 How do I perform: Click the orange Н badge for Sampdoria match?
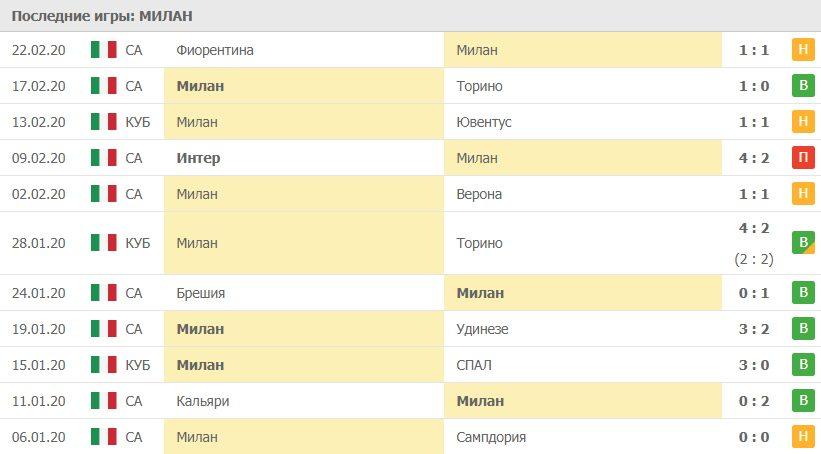click(802, 437)
